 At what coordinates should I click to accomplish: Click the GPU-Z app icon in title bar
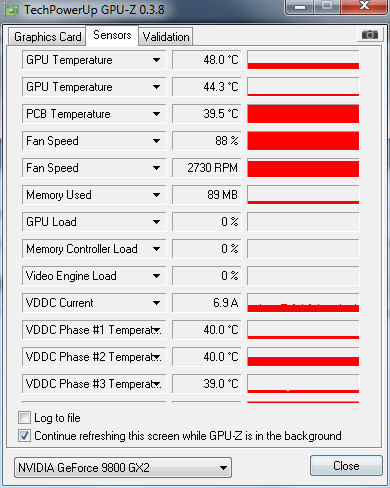(12, 10)
